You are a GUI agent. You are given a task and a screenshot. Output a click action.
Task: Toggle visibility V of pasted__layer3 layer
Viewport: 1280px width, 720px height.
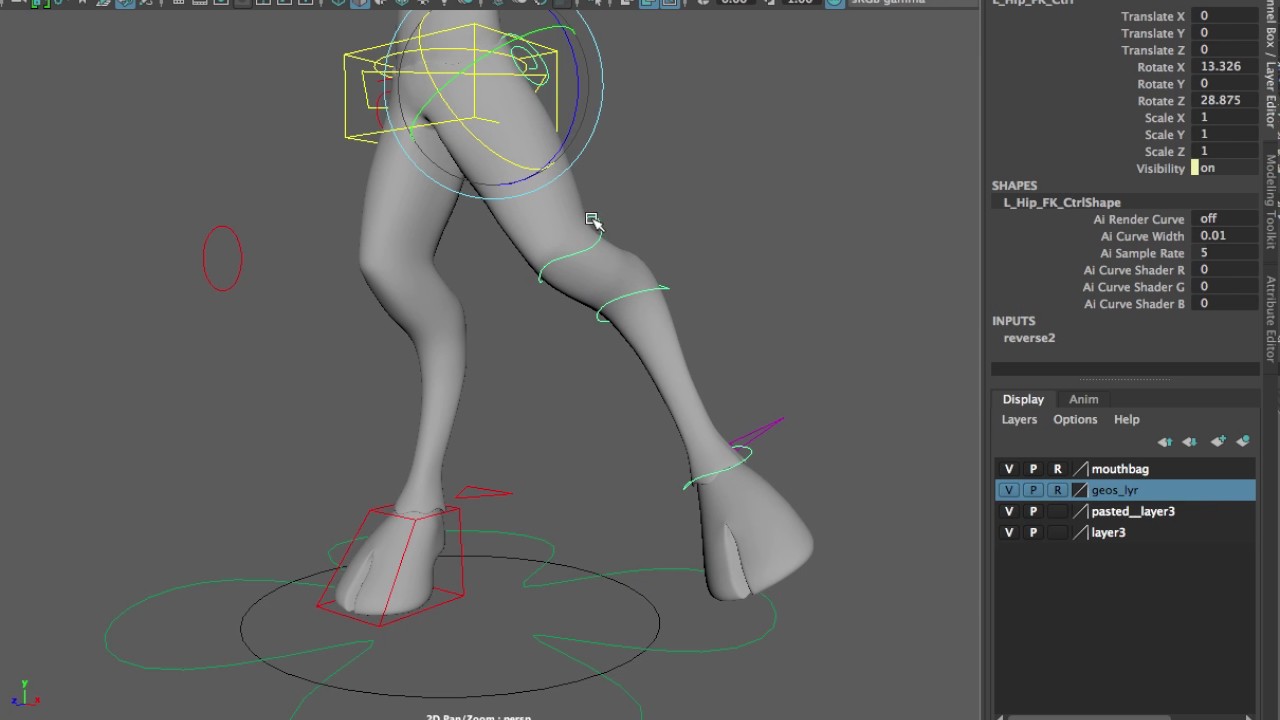1009,511
